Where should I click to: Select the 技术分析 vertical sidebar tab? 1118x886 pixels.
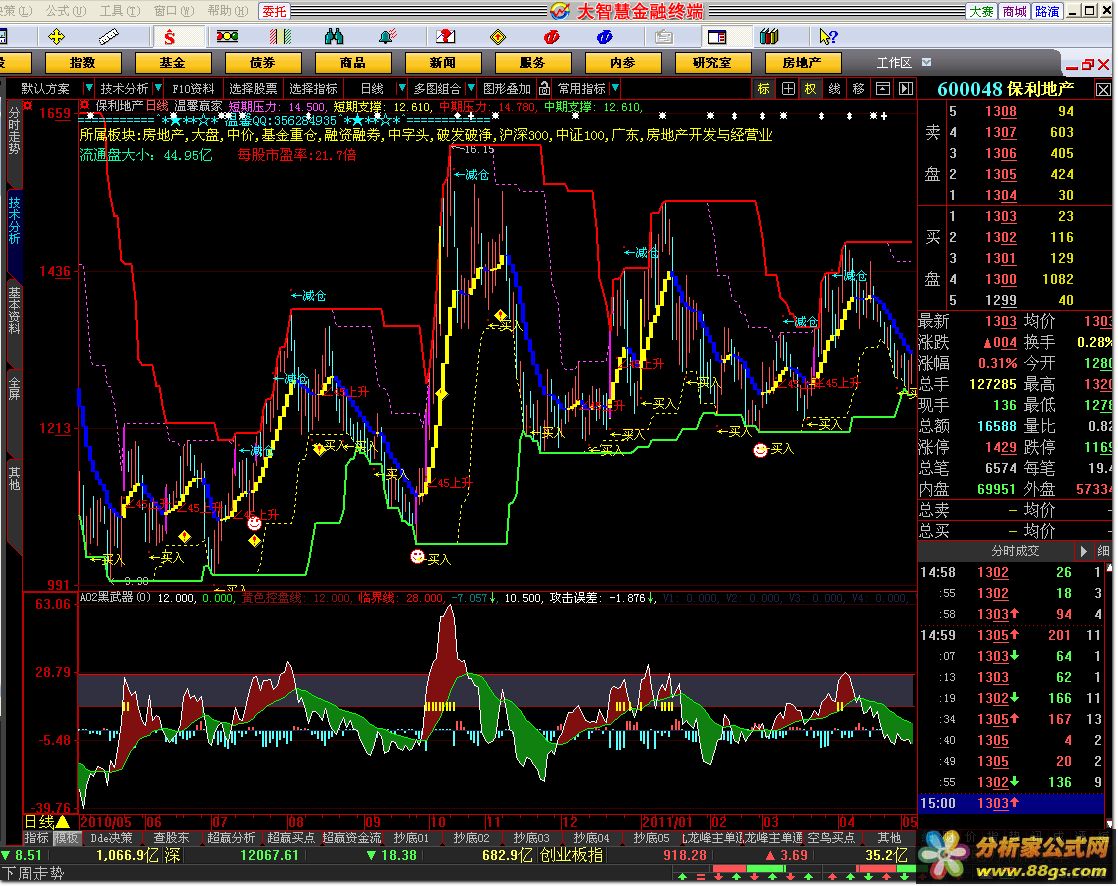[x=14, y=221]
